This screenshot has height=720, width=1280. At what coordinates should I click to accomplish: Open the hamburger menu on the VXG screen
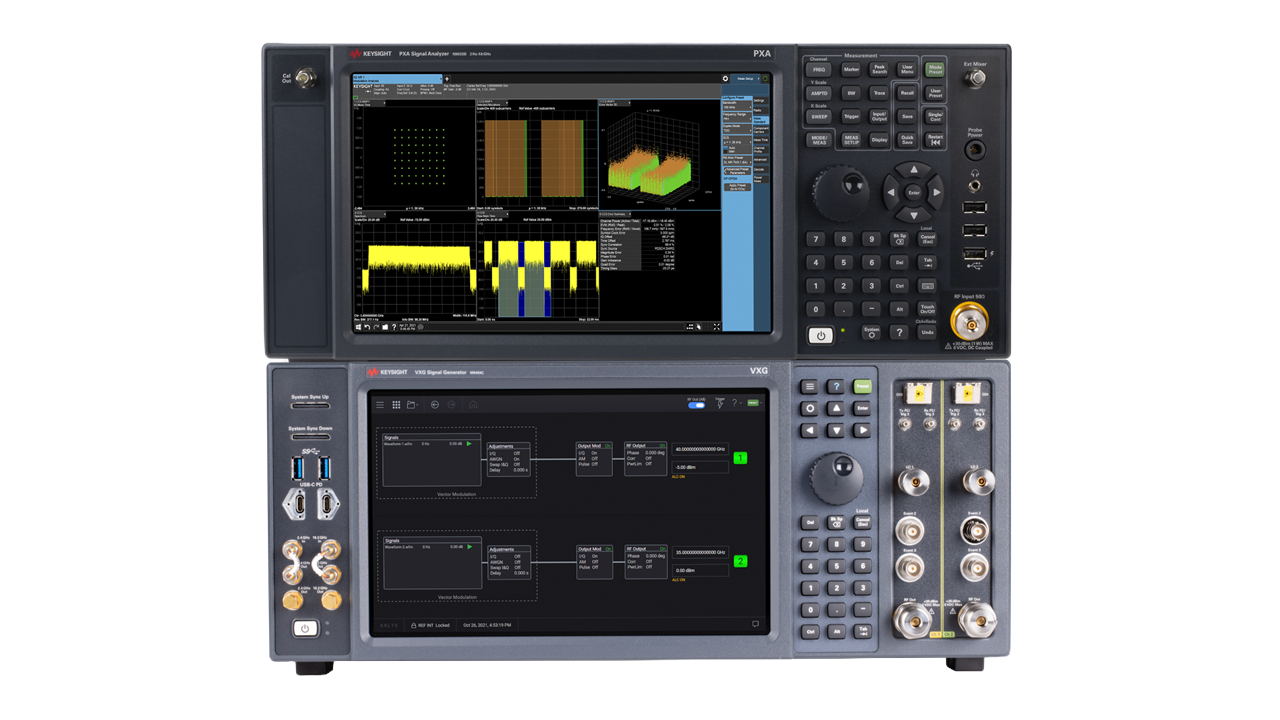(x=380, y=404)
